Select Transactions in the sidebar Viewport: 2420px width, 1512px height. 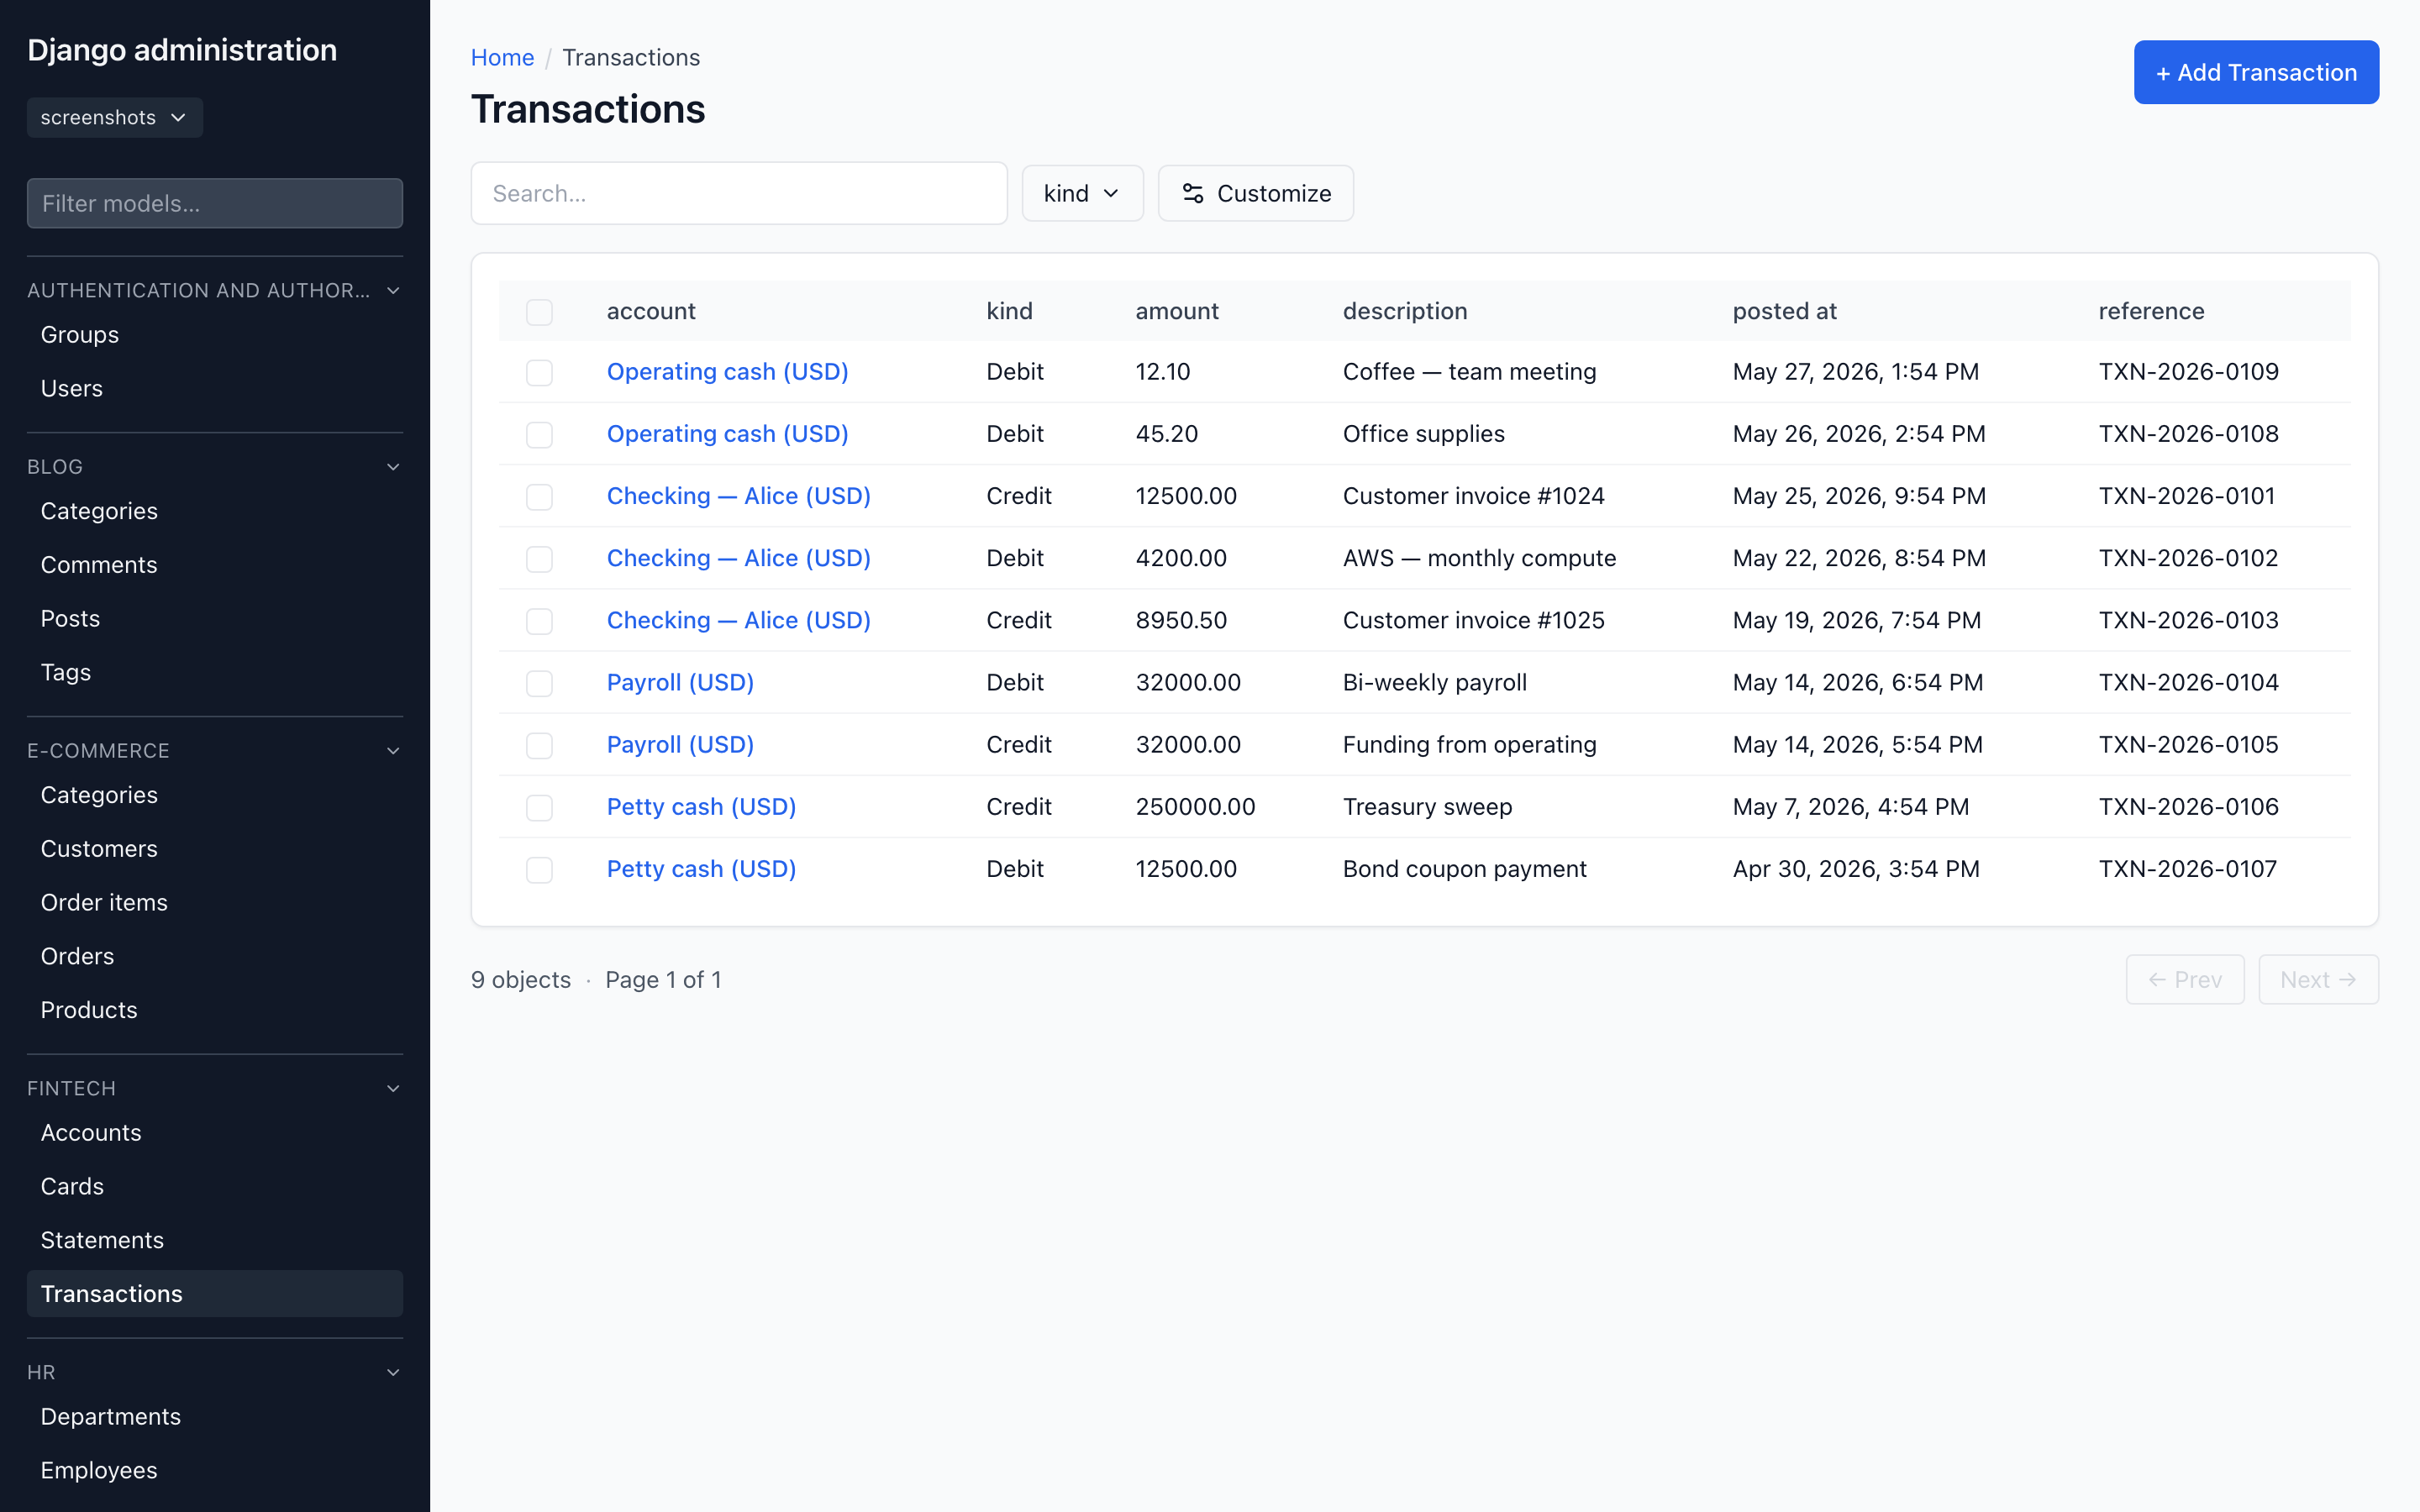coord(215,1294)
